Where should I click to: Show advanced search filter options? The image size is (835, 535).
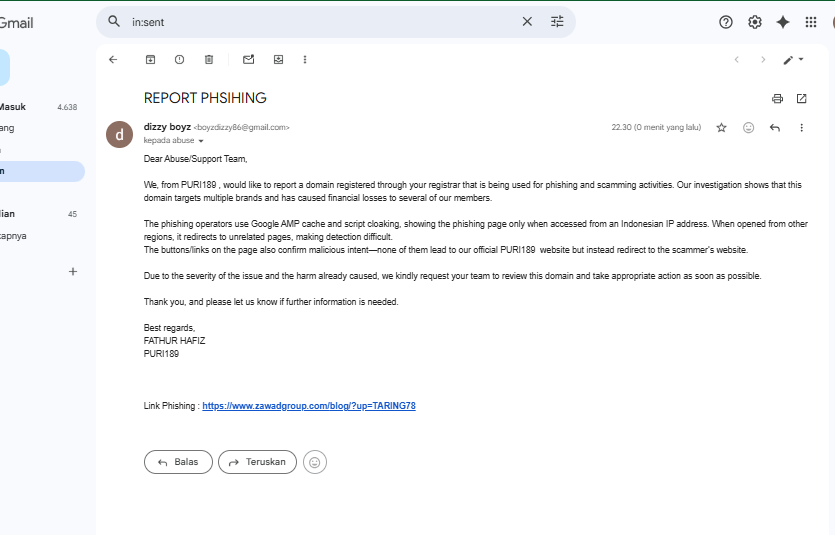pos(557,22)
